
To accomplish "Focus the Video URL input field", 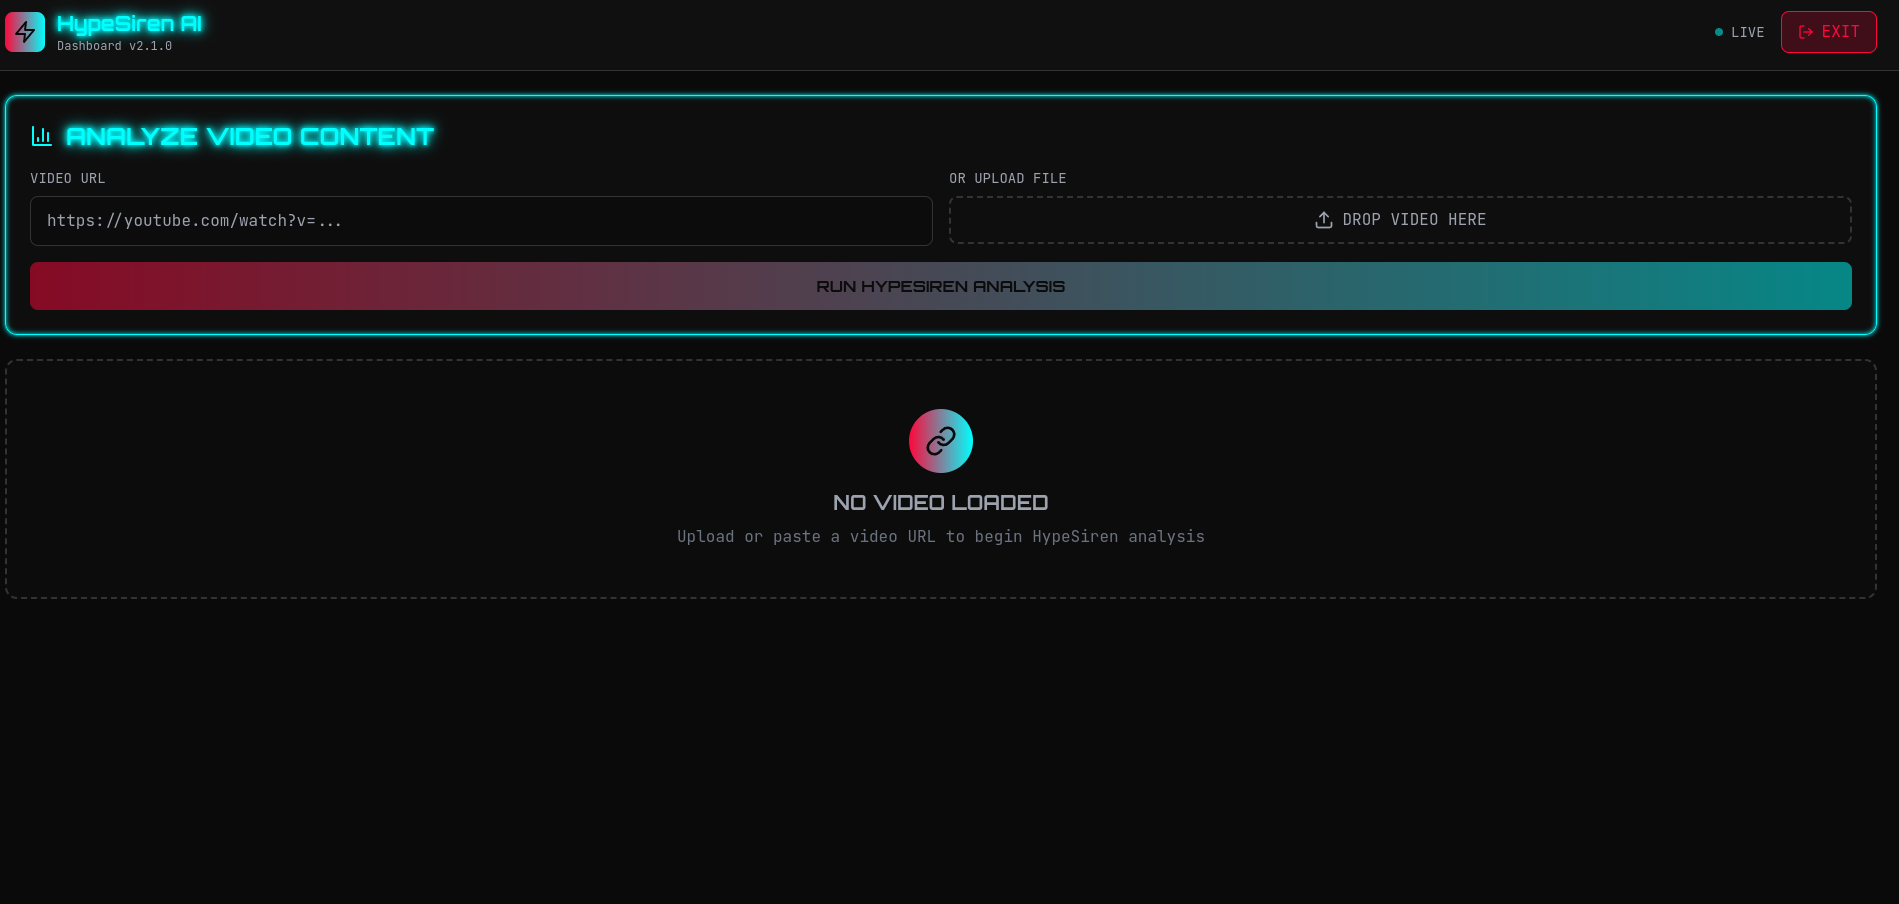I will 481,221.
